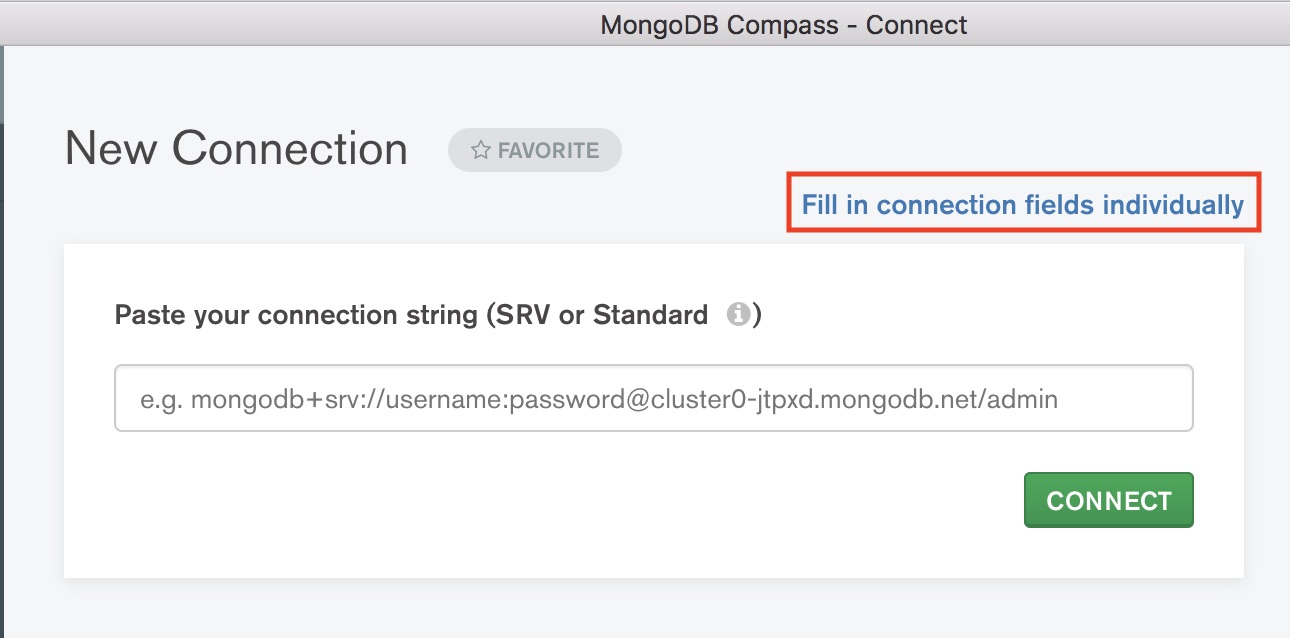The width and height of the screenshot is (1290, 638).
Task: Click the "SRV or Standard" text in label
Action: tap(598, 315)
